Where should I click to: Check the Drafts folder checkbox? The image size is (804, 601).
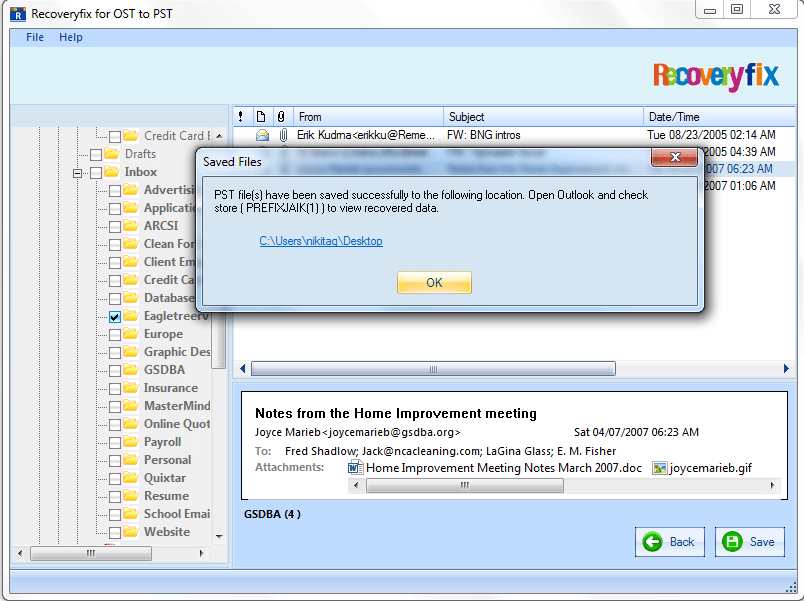(x=96, y=155)
